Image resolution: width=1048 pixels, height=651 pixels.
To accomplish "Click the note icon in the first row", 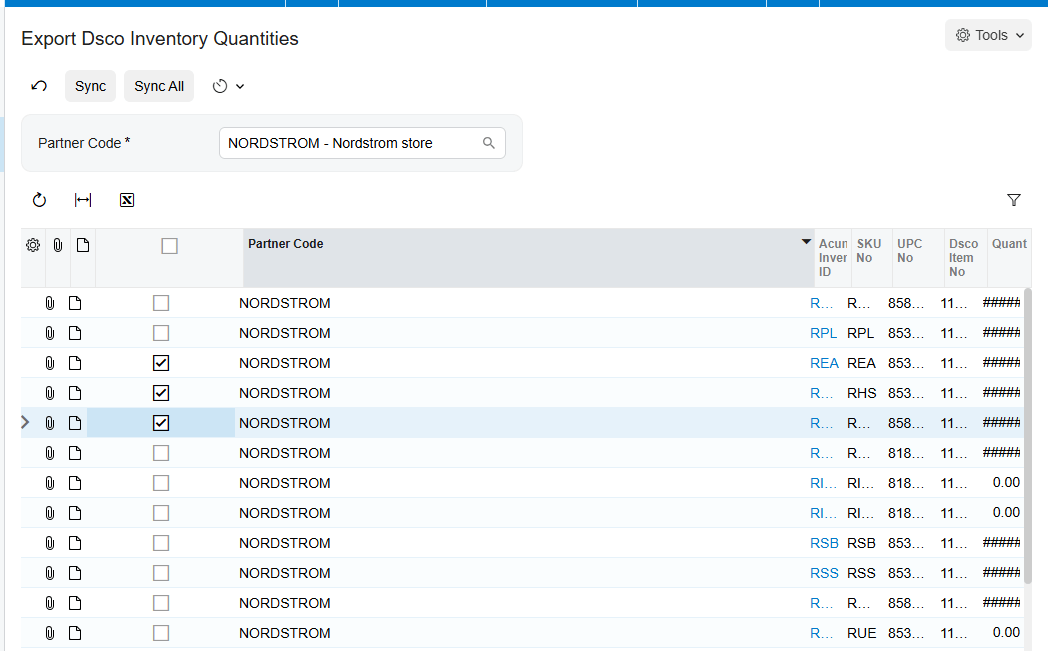I will pyautogui.click(x=75, y=303).
